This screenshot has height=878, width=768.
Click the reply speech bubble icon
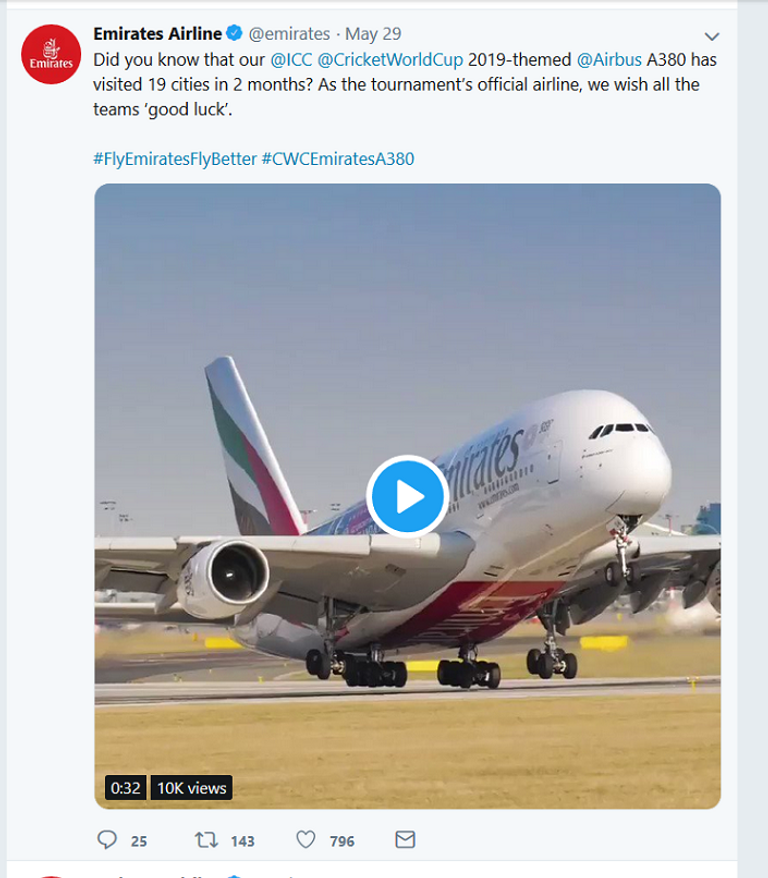point(108,840)
